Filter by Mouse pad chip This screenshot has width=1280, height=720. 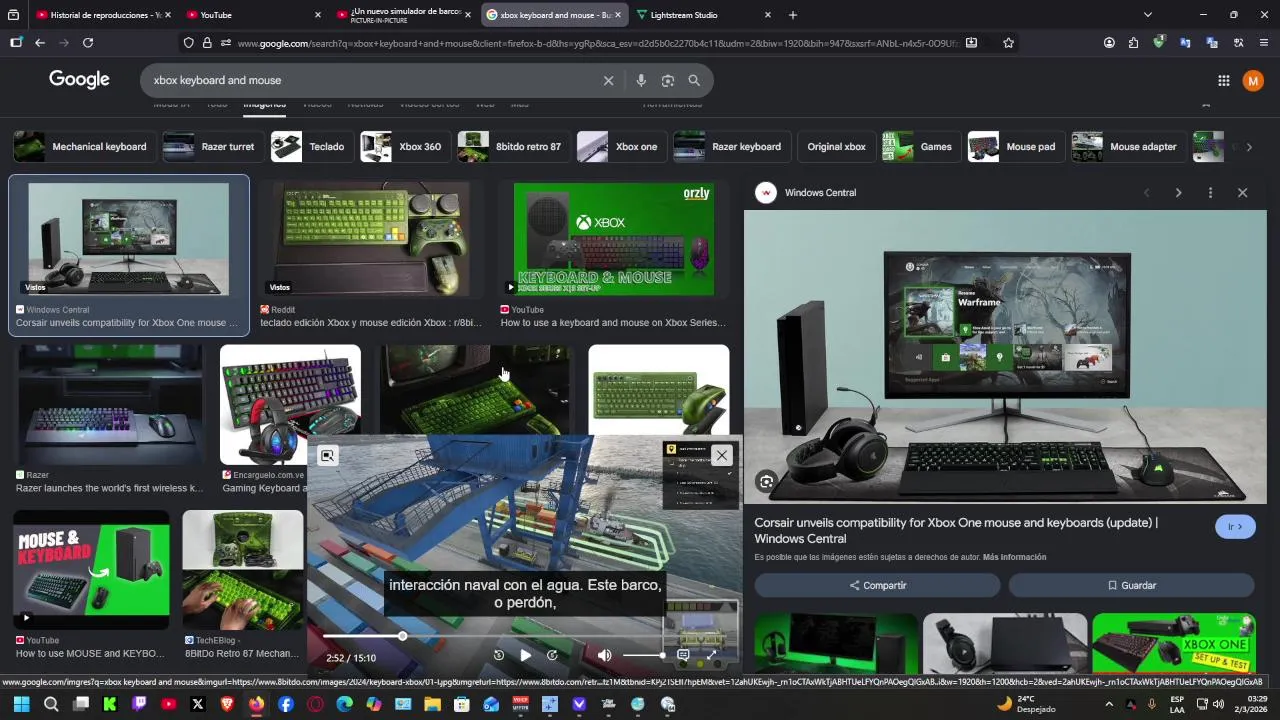[1015, 147]
